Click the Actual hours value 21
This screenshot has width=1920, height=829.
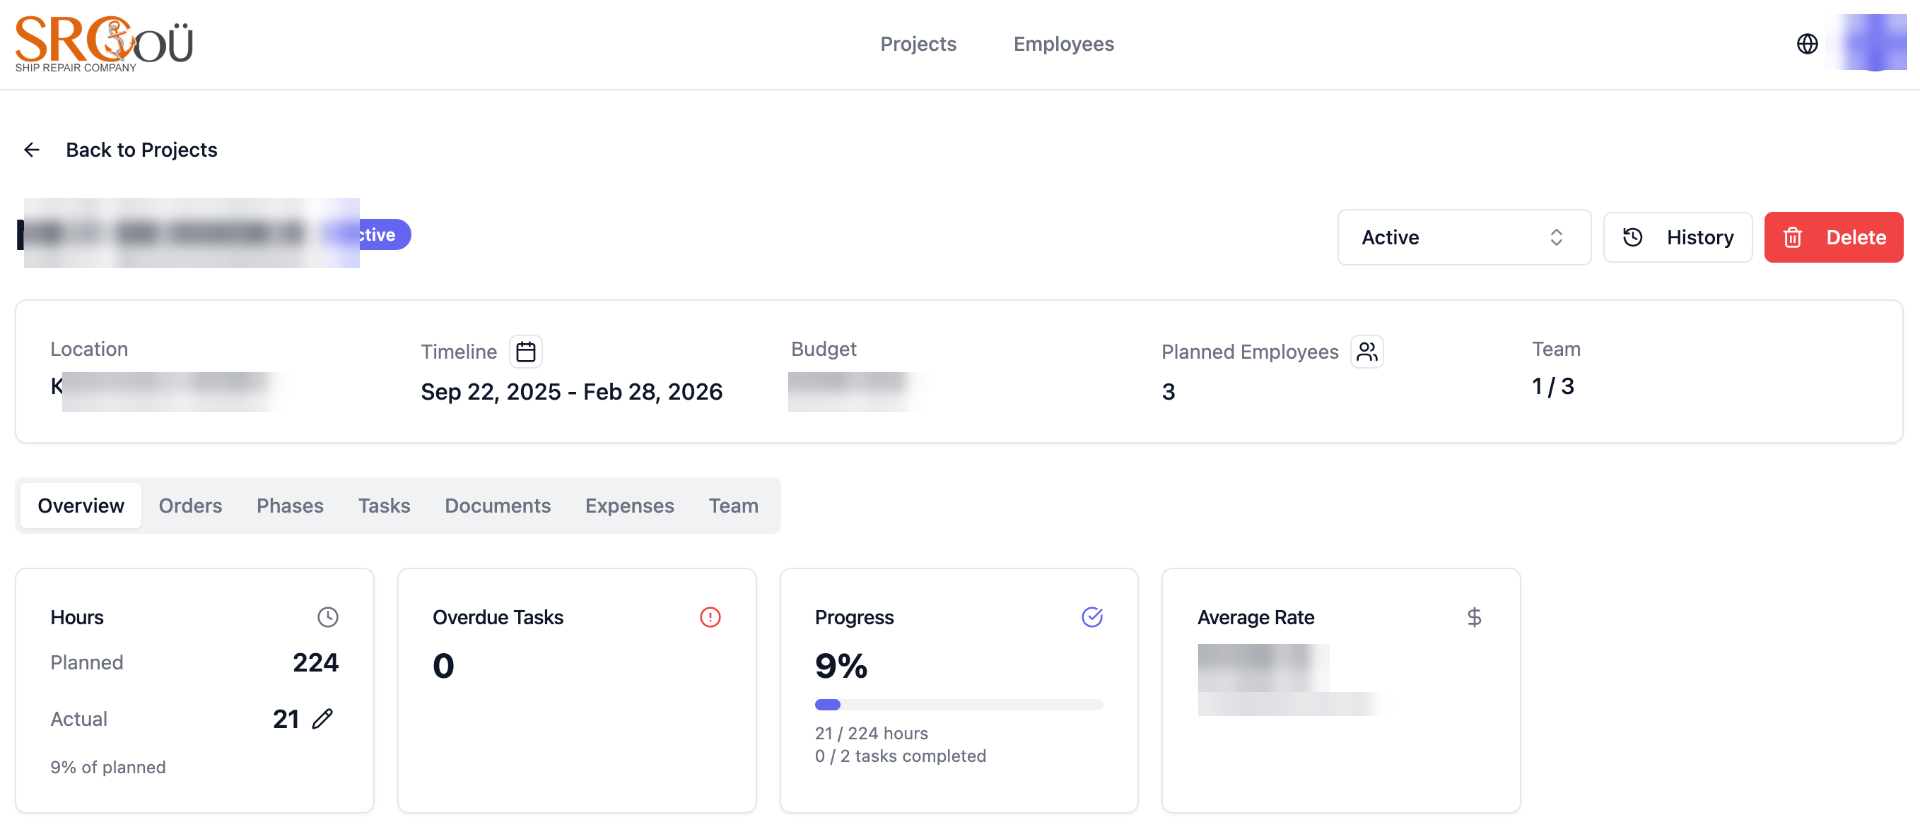[286, 719]
